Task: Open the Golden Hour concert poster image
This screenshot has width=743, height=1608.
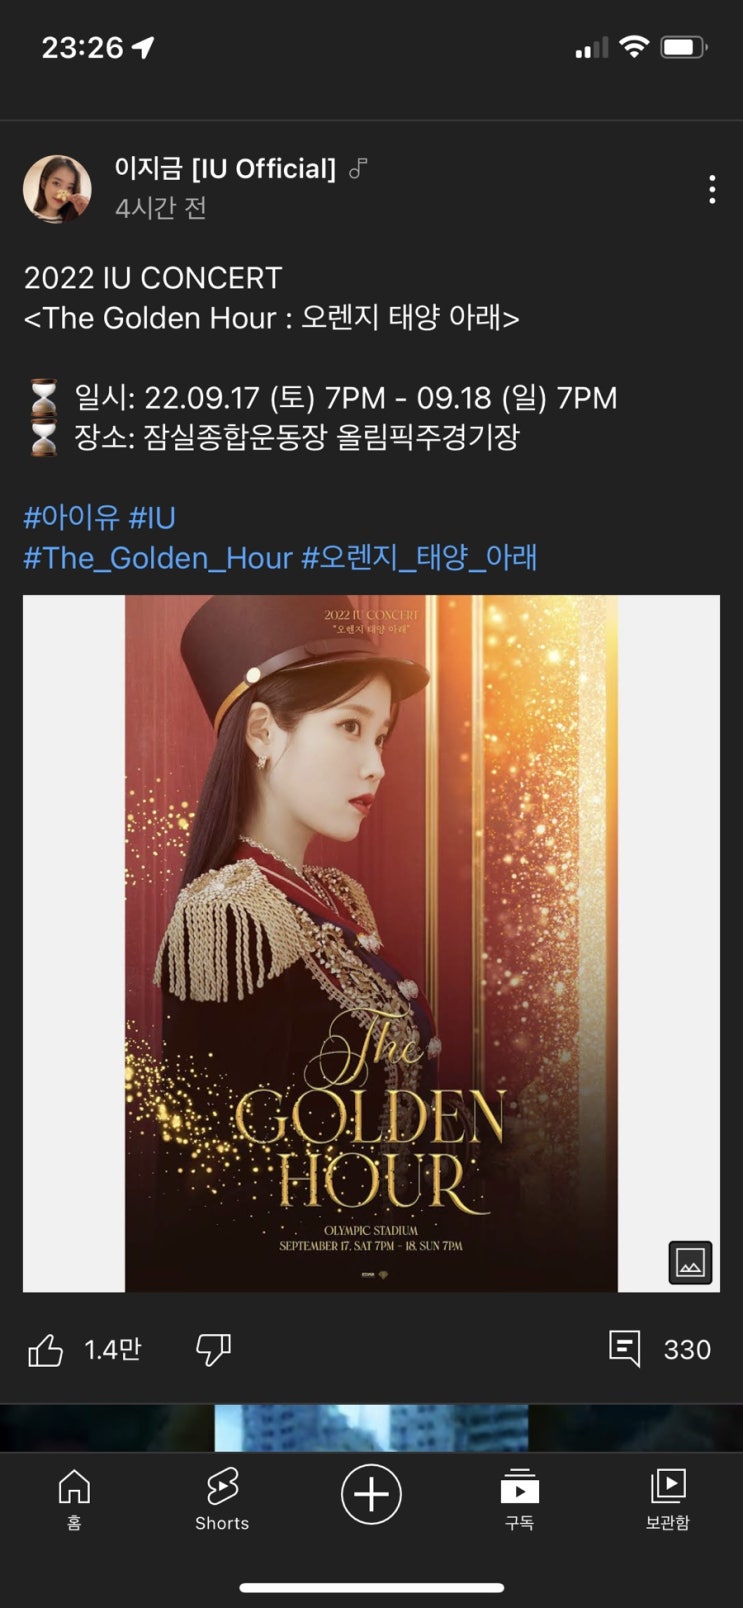Action: [371, 943]
